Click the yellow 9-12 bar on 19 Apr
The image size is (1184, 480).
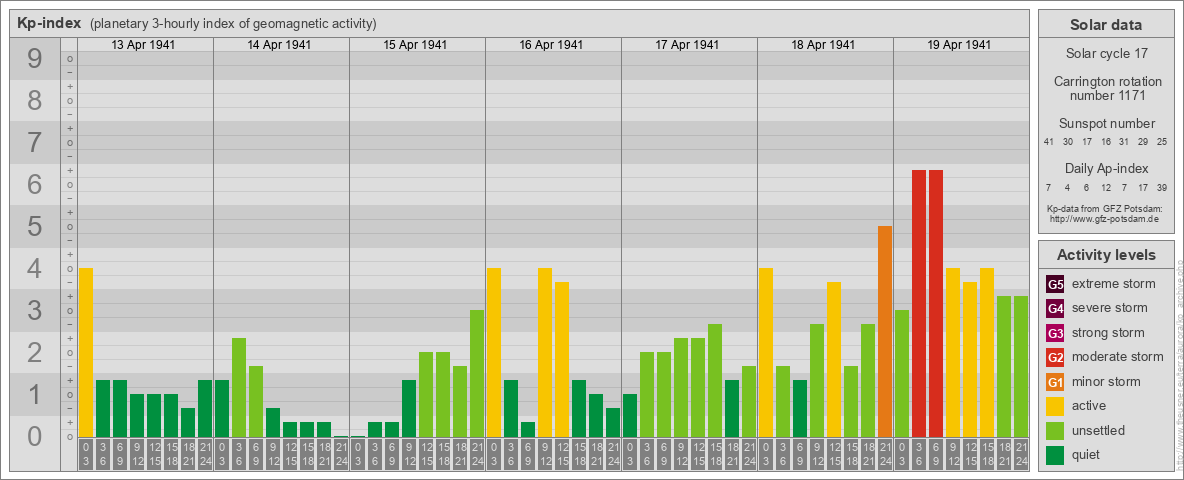pyautogui.click(x=953, y=352)
